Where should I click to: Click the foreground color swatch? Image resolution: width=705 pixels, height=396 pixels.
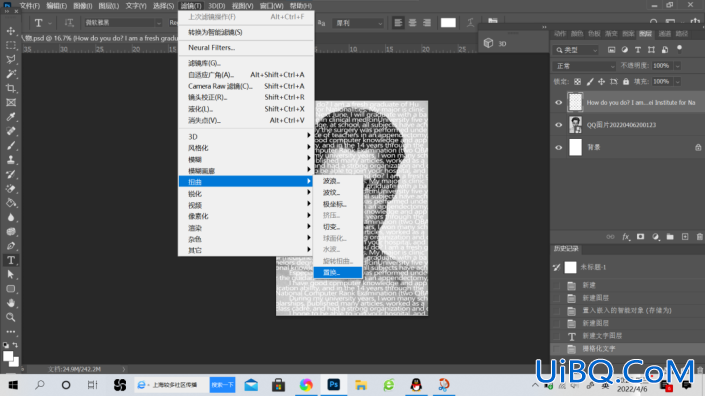click(8, 356)
